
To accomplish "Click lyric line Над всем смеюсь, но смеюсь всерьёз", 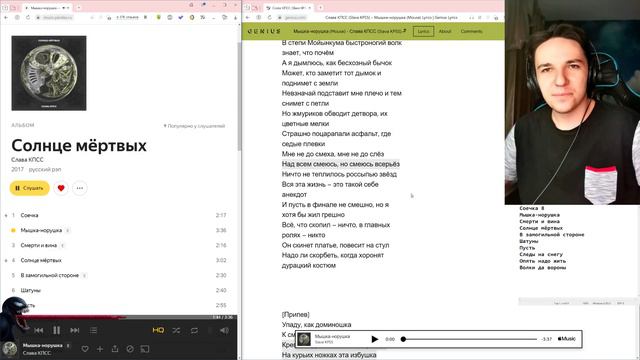I will pyautogui.click(x=341, y=164).
